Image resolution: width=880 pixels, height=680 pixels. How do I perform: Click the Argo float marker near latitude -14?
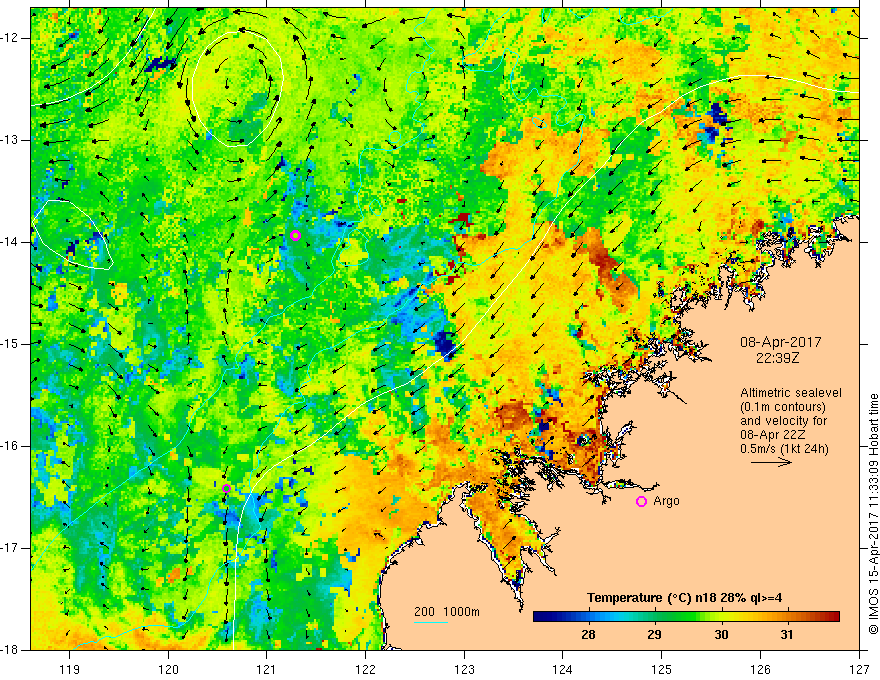296,236
